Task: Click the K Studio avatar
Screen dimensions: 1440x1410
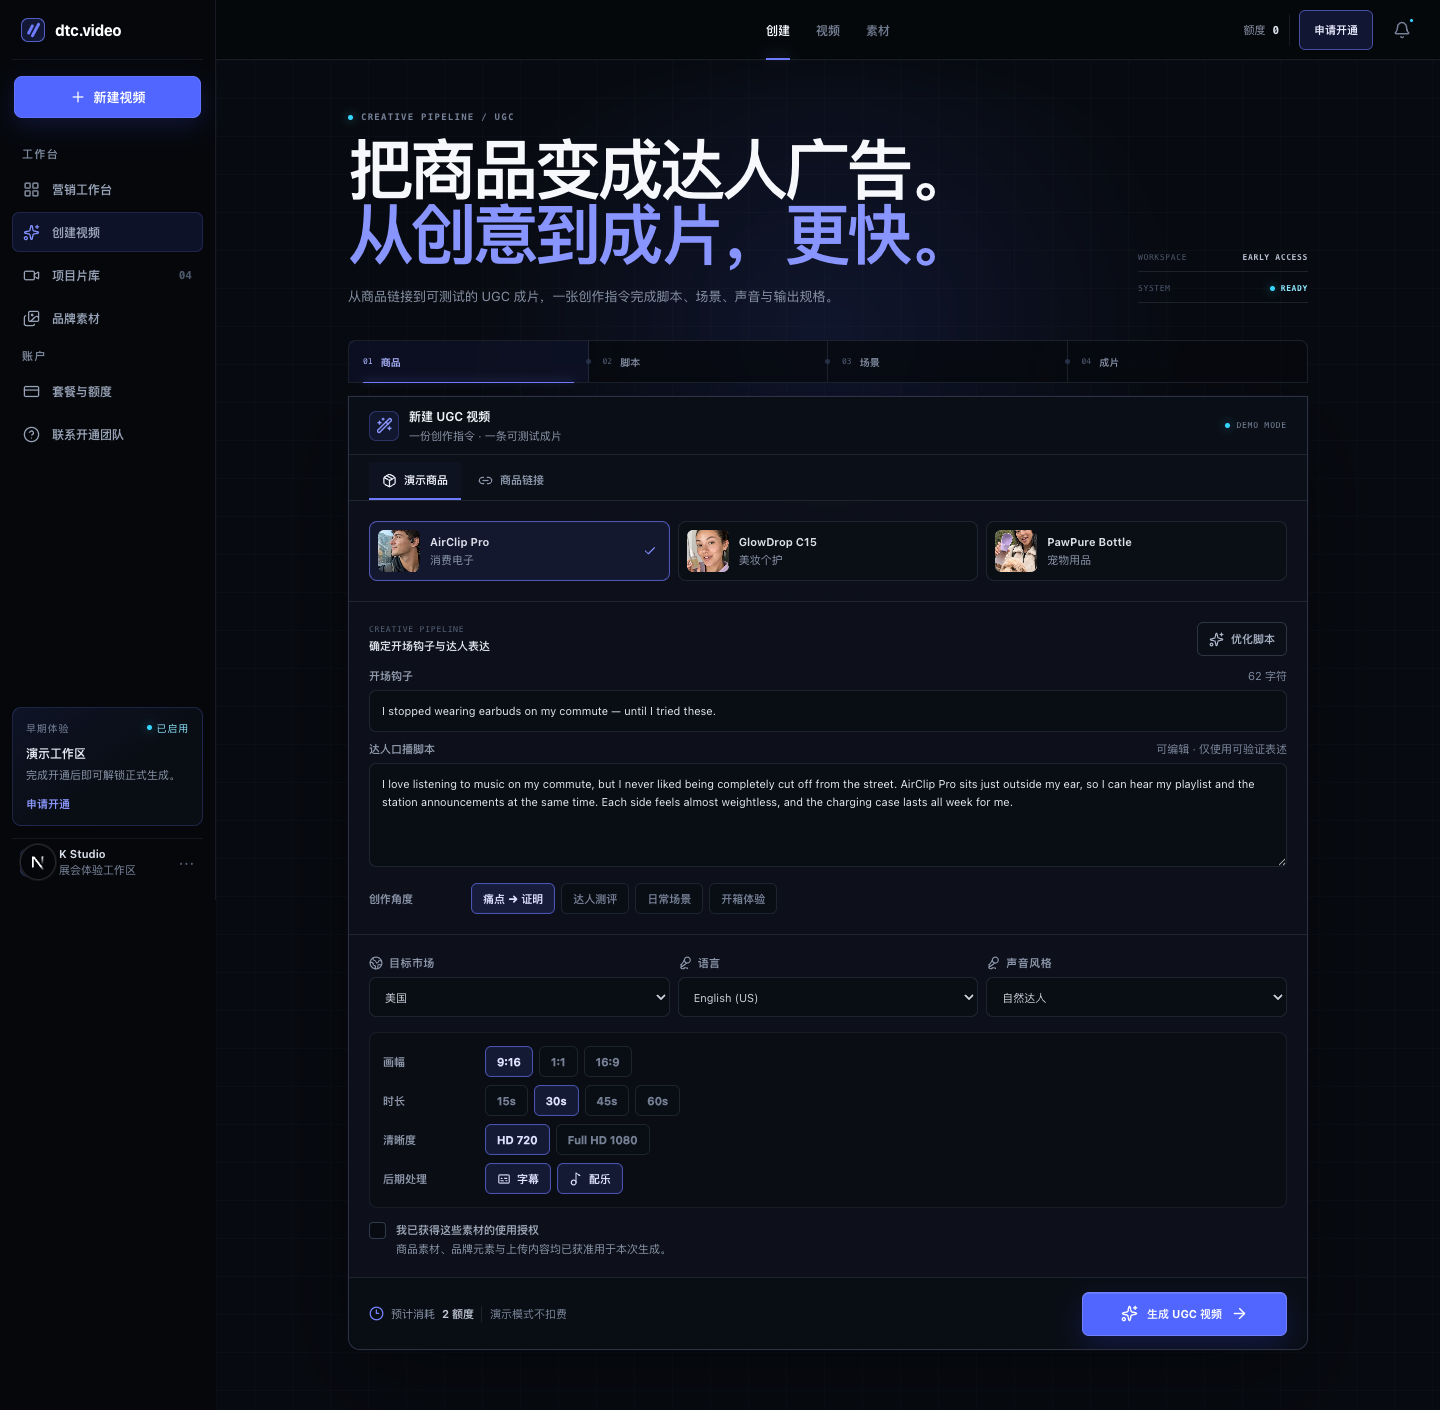Action: click(x=37, y=862)
